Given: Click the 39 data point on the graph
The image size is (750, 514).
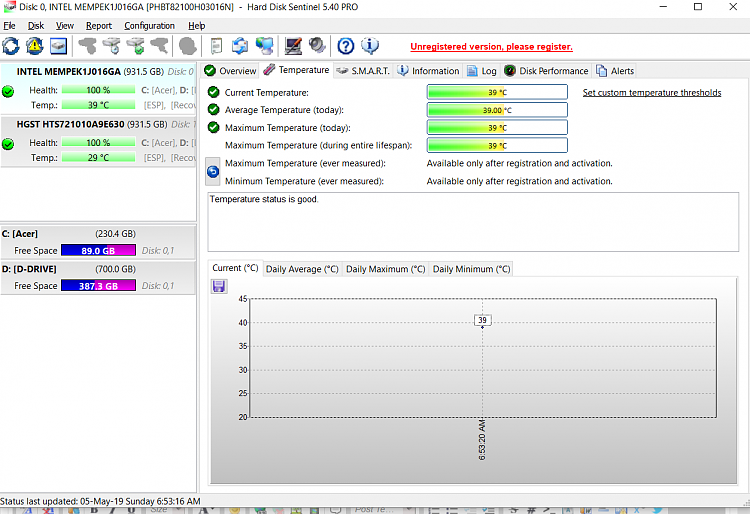Looking at the screenshot, I should (482, 321).
